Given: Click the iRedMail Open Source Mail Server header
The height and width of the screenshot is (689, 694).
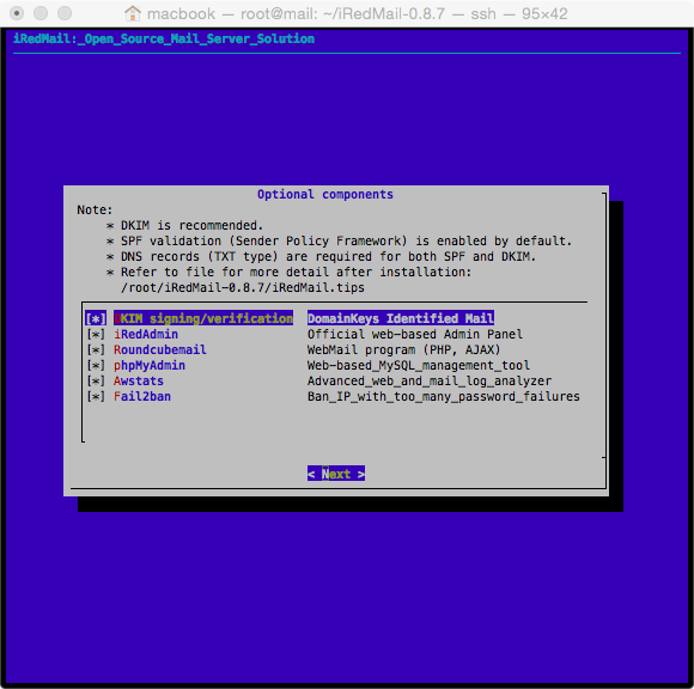Looking at the screenshot, I should coord(164,39).
